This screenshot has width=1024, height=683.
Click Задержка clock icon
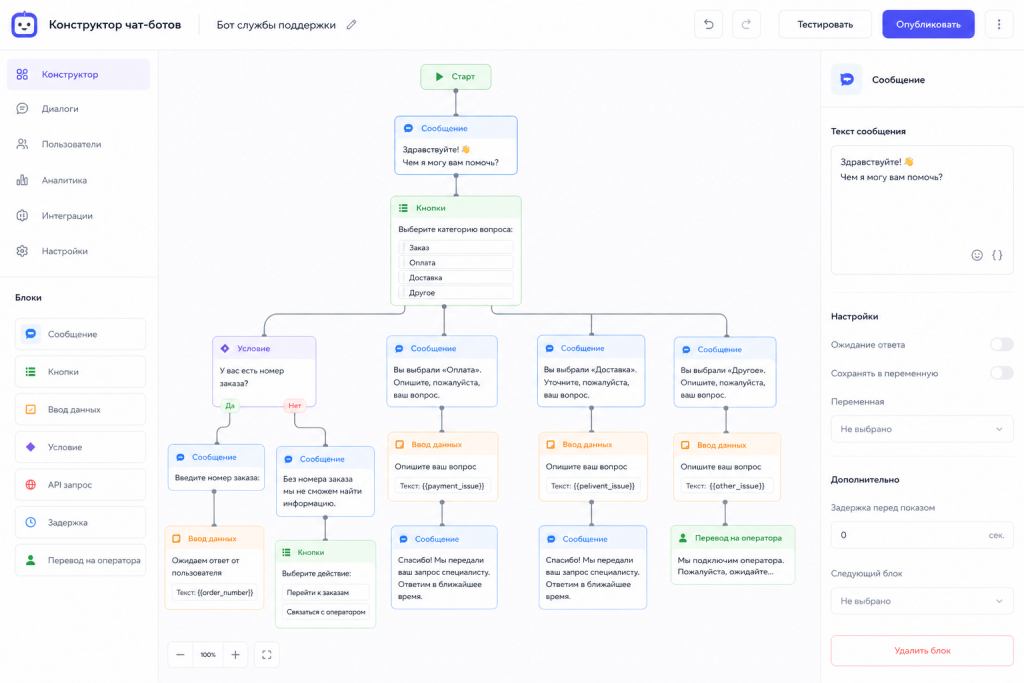tap(31, 522)
